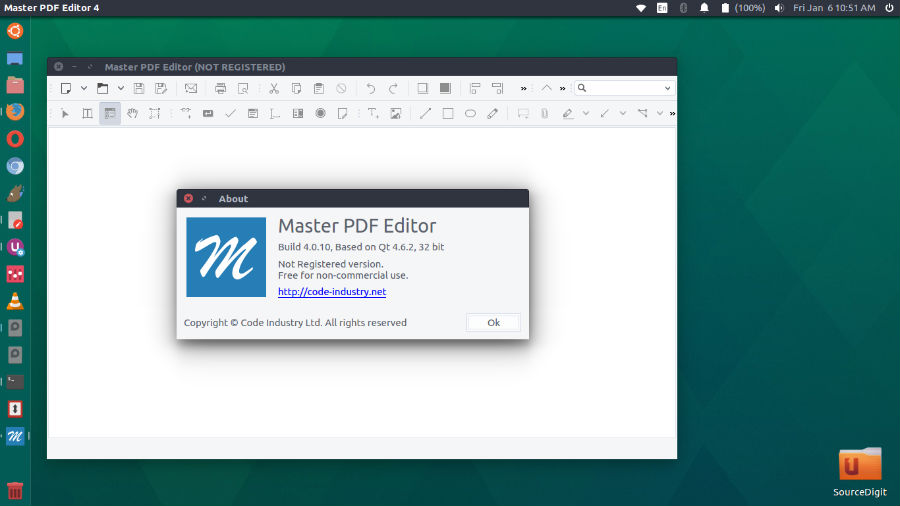This screenshot has height=506, width=900.
Task: Select the add Text tool
Action: coord(373,114)
